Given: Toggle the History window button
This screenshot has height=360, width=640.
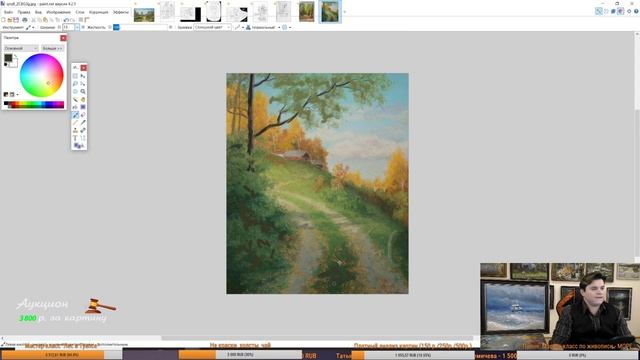Looking at the screenshot, I should (x=606, y=11).
